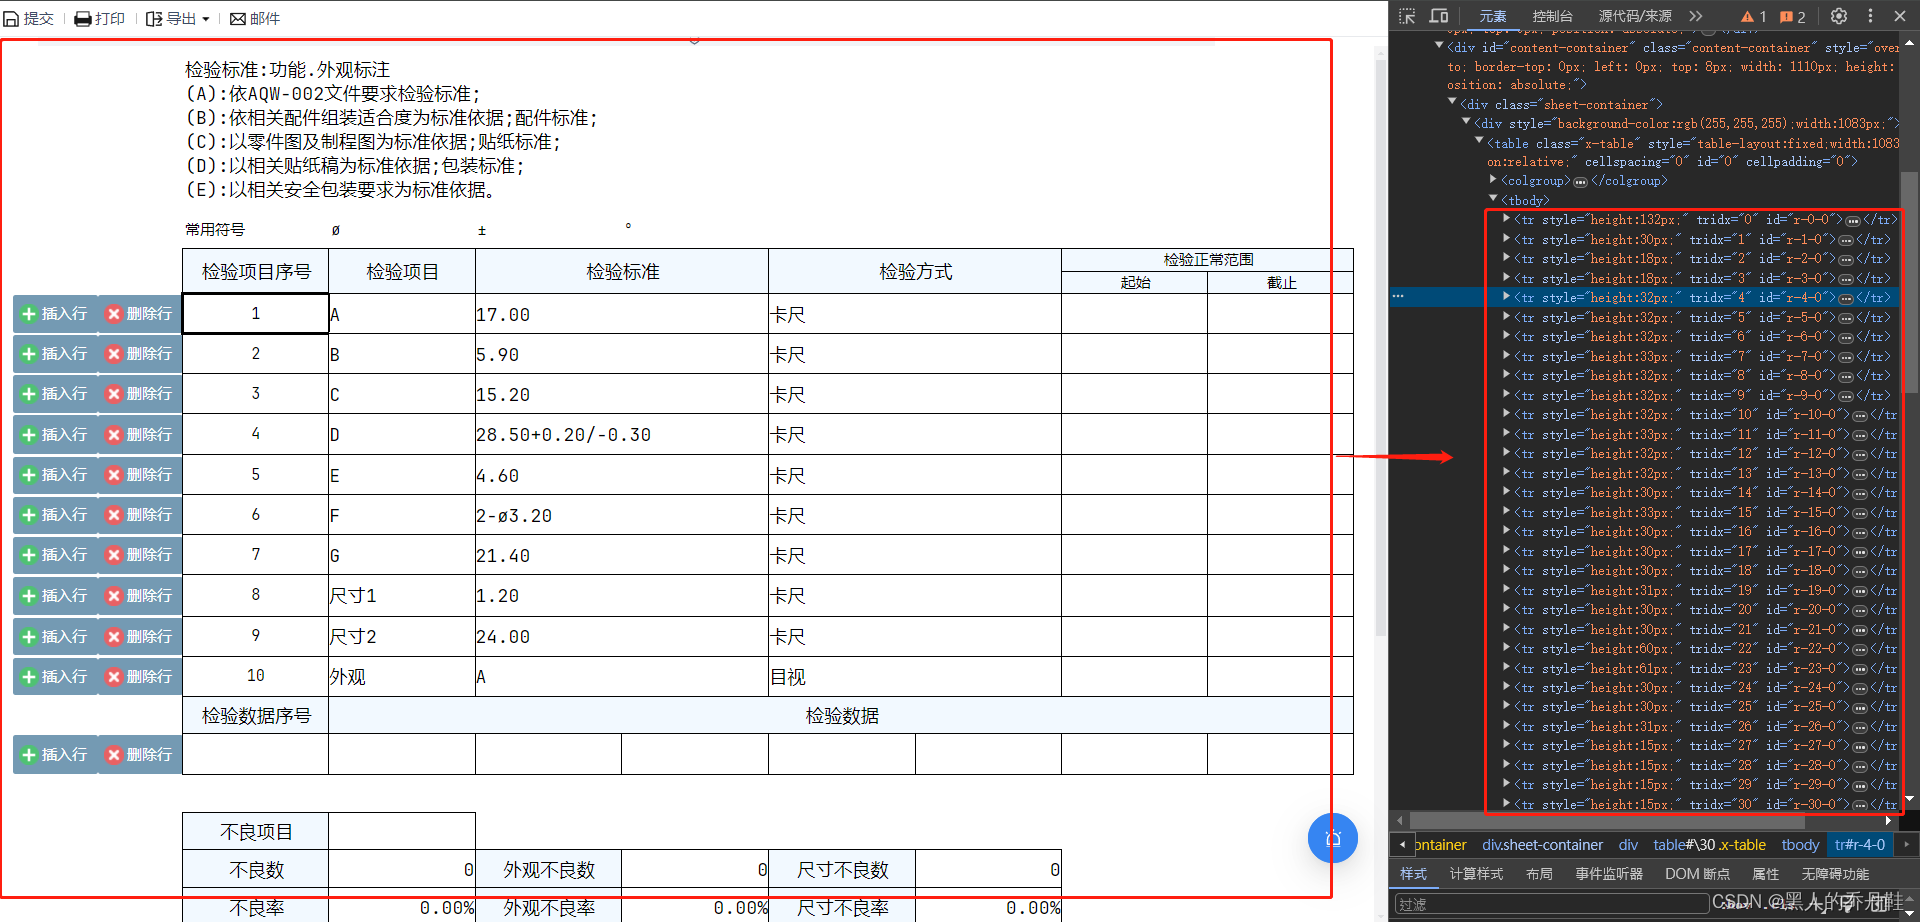Delete row for inspection item 7
1920x922 pixels.
pos(140,555)
